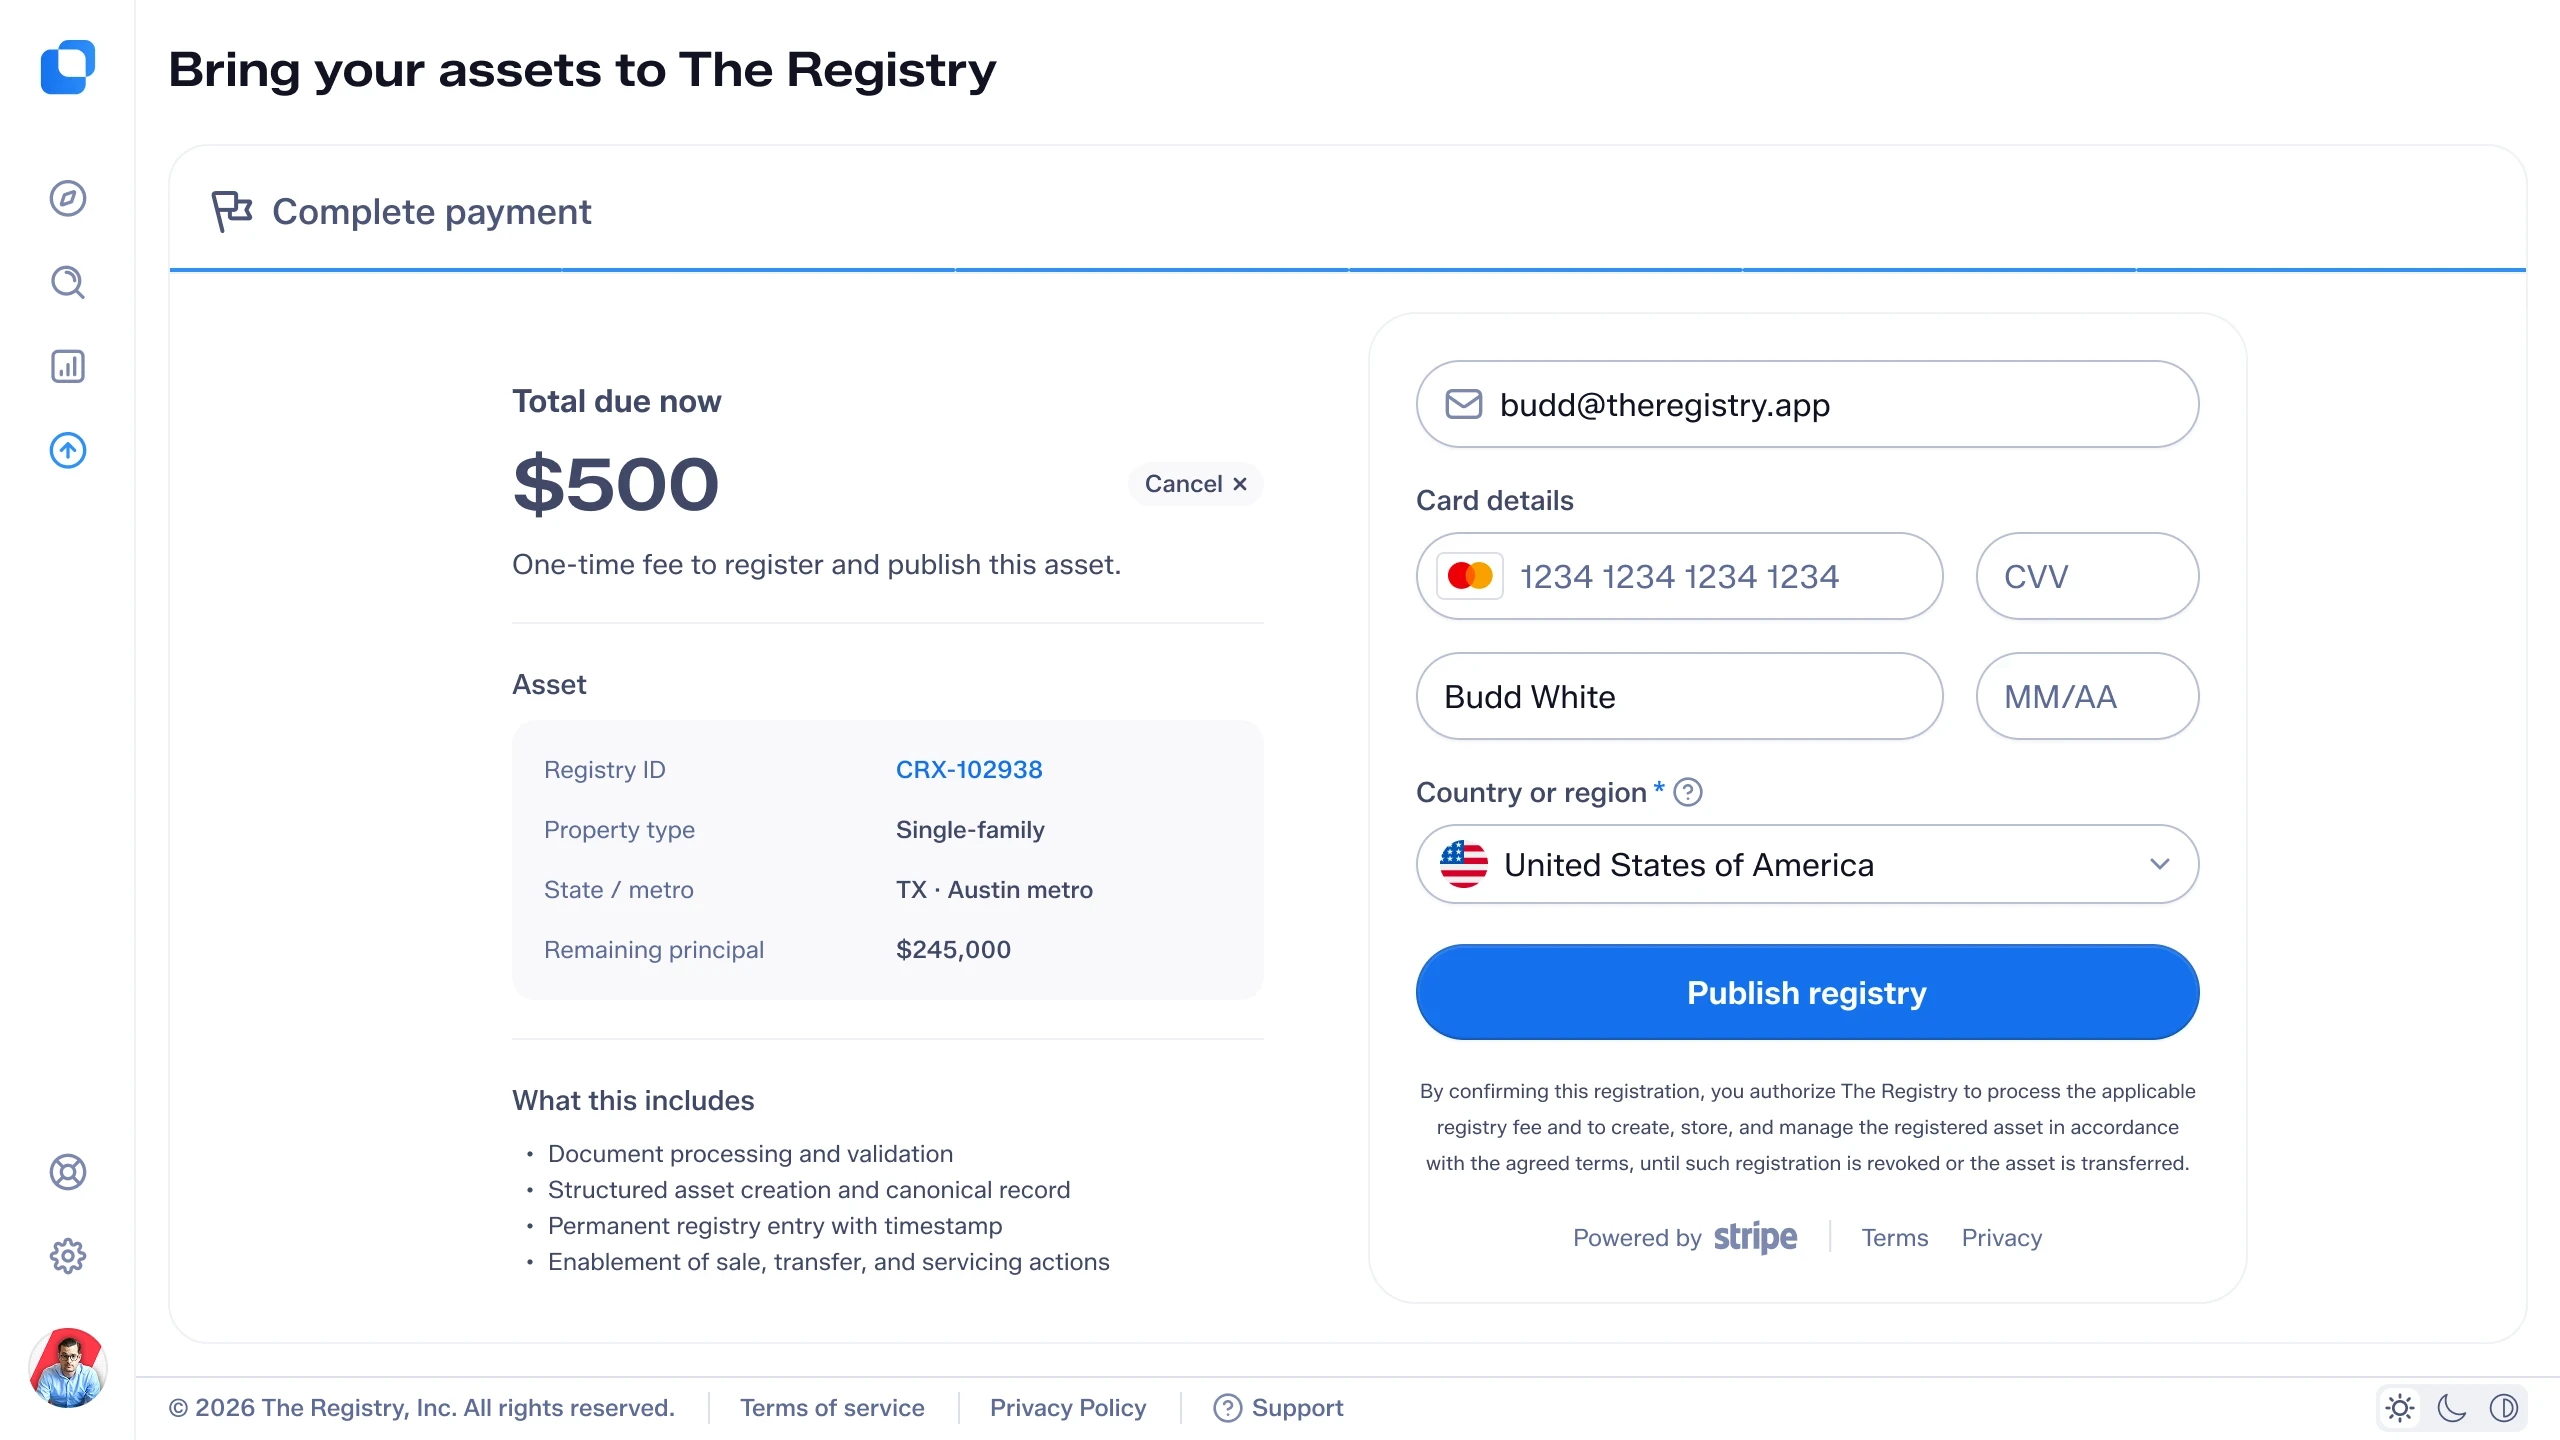
Task: Click the country dropdown chevron arrow
Action: click(x=2160, y=864)
